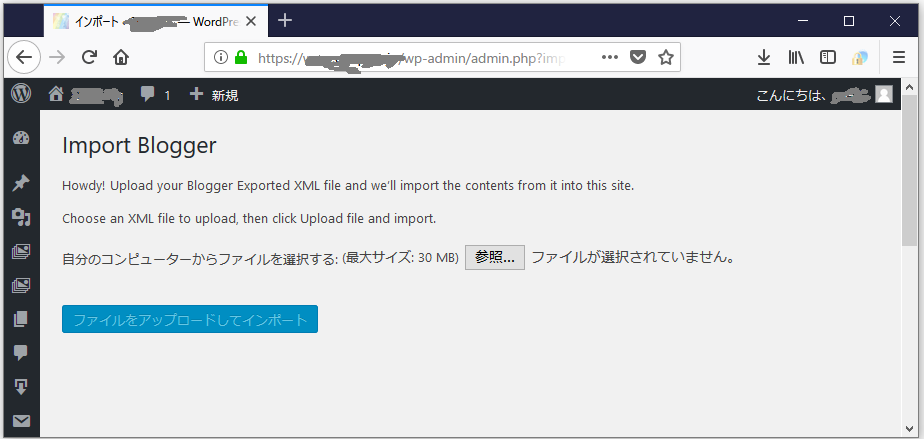Click the comments bubble in admin bar
Screen dimensions: 924x439
[154, 94]
